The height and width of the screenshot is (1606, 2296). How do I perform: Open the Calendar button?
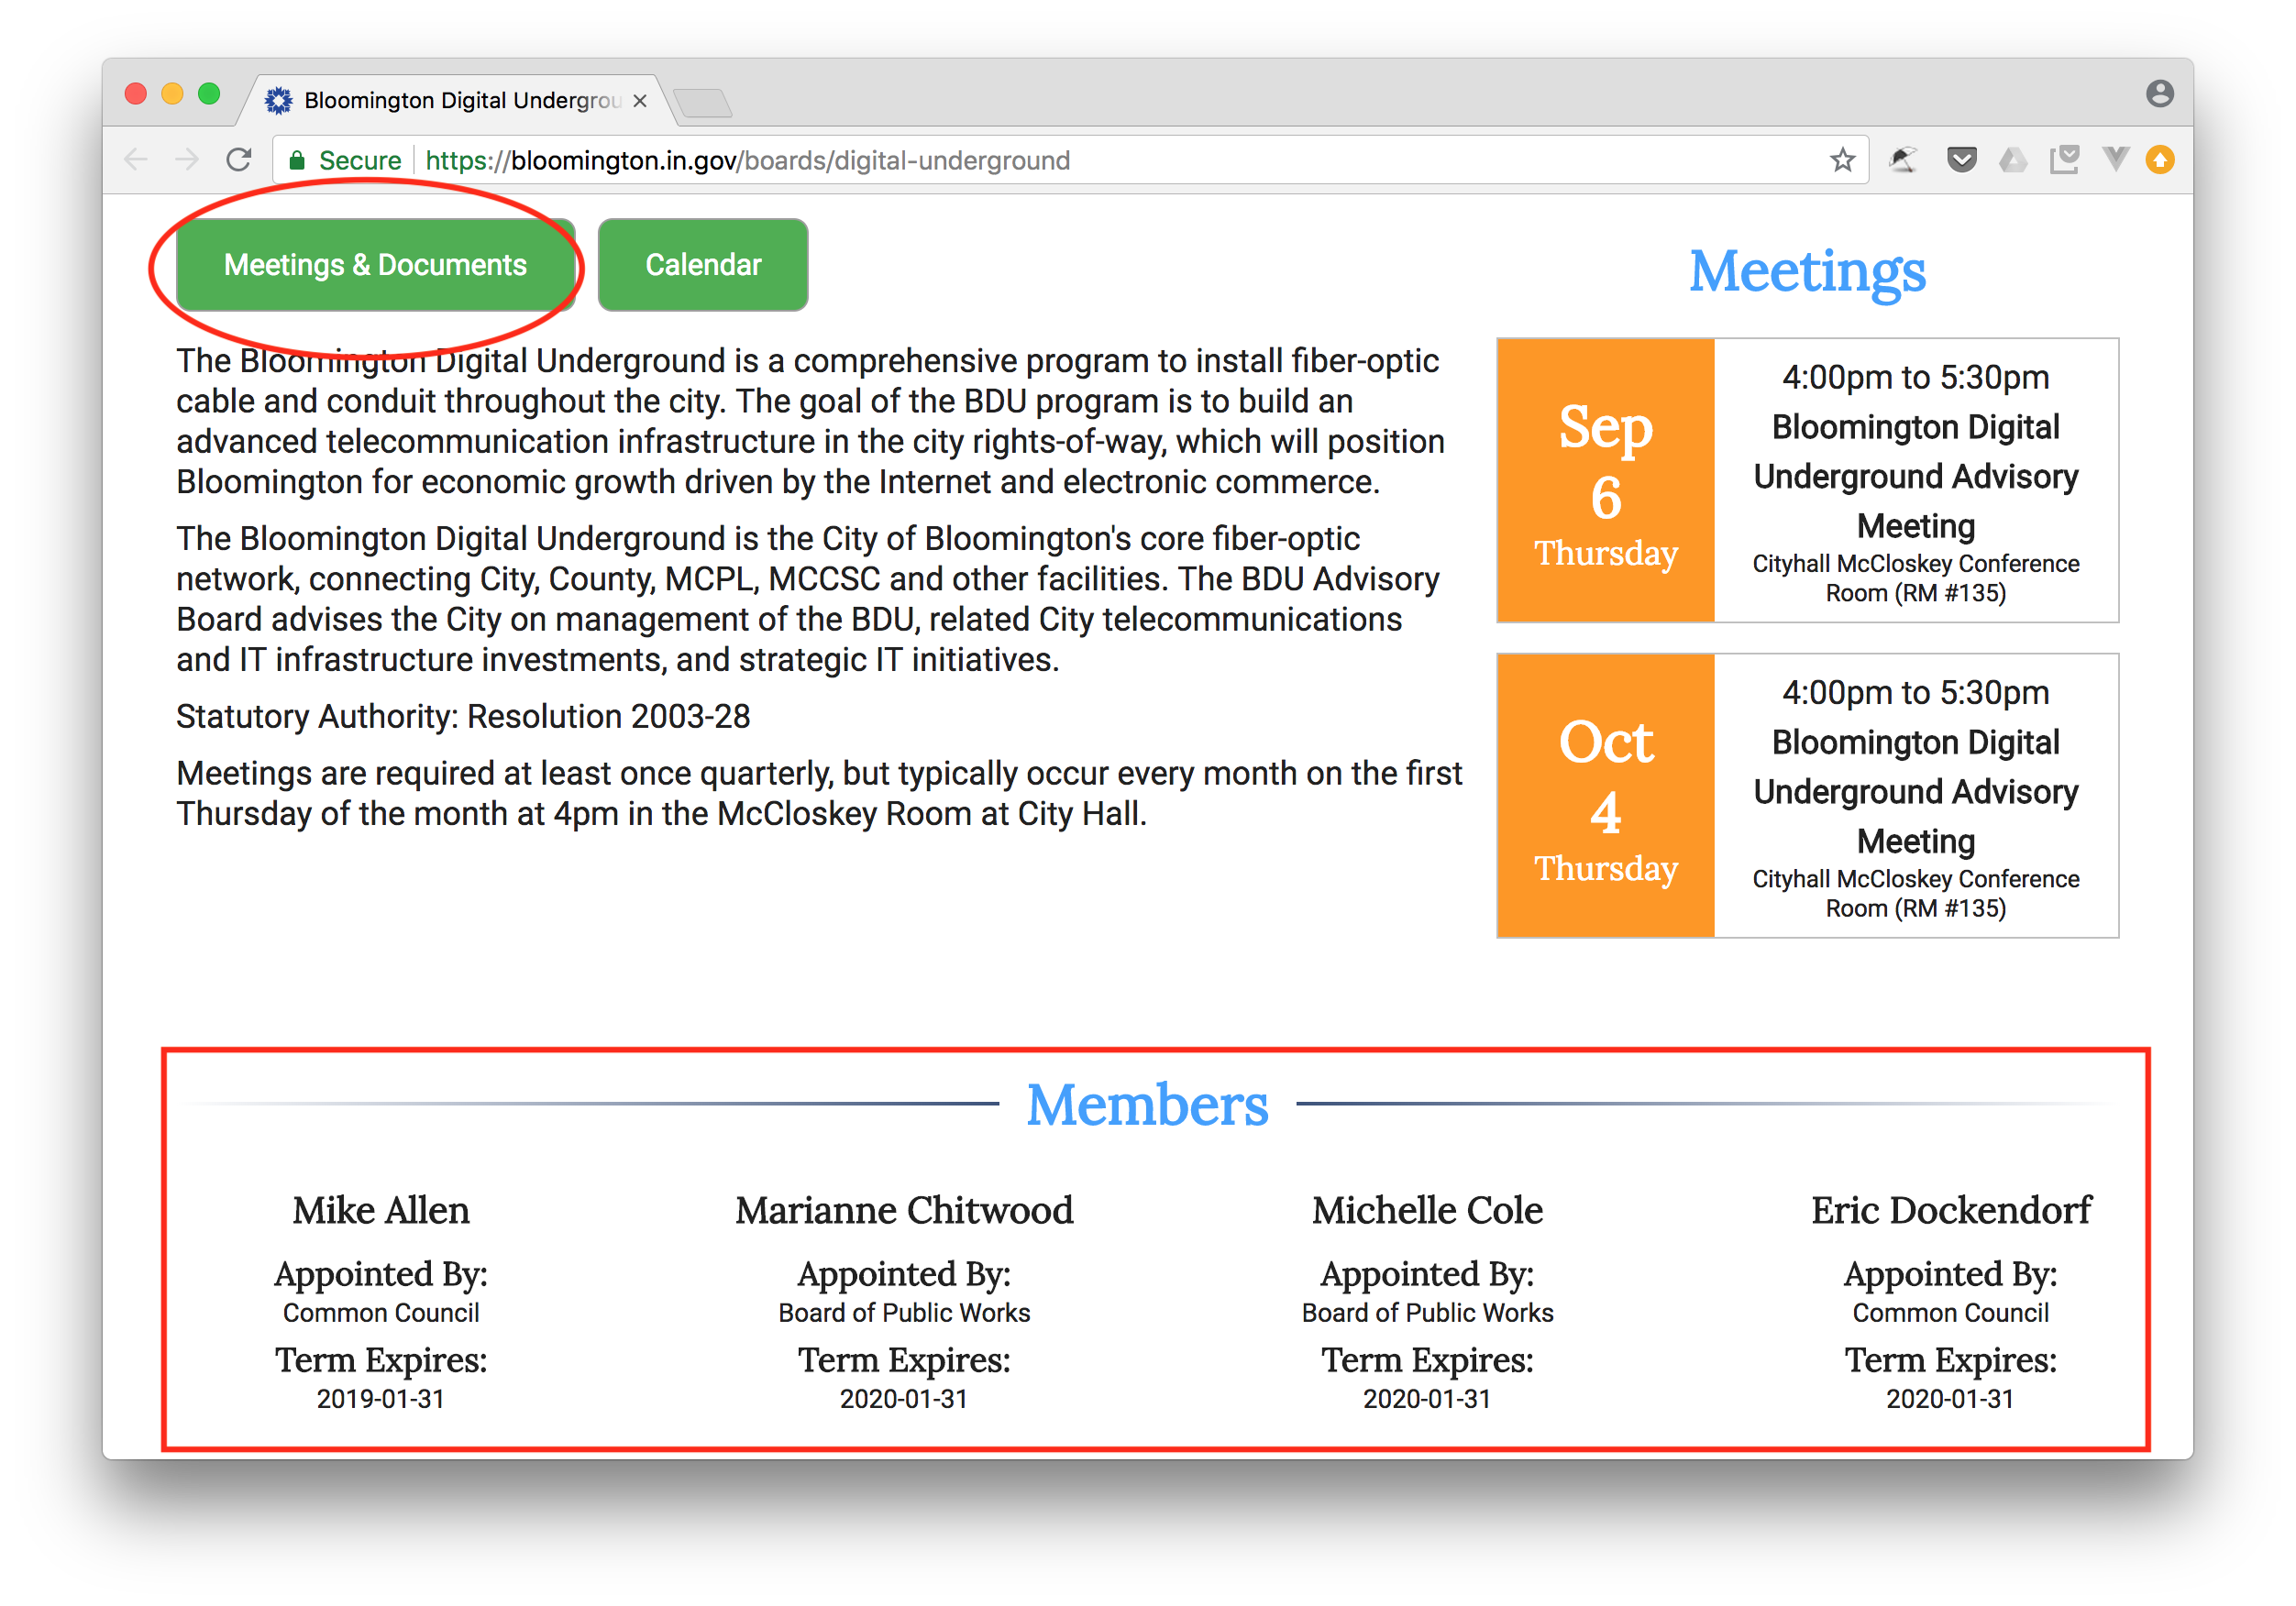703,265
